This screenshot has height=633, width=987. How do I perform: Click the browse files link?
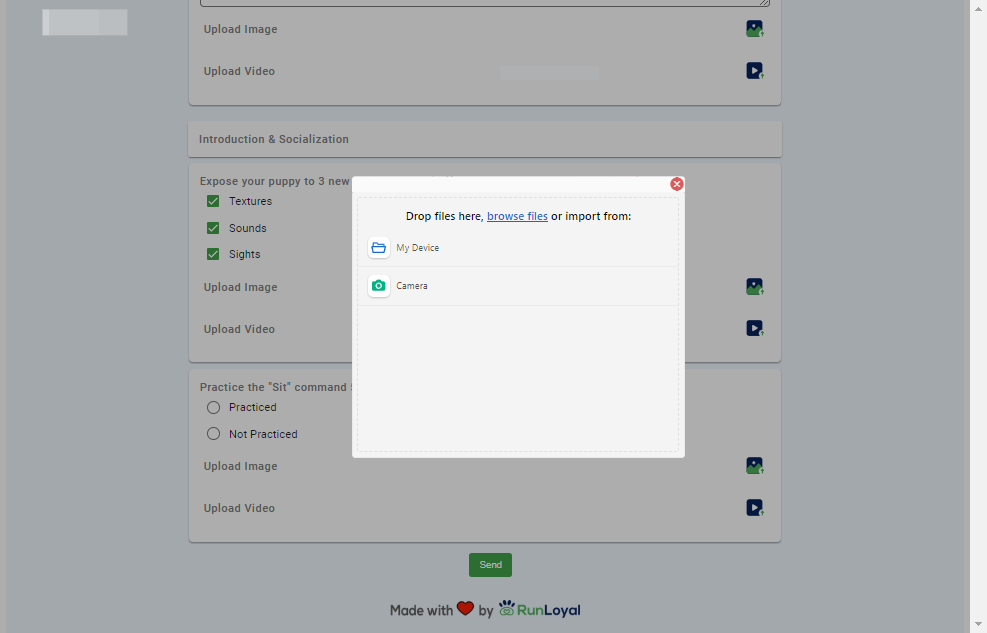point(517,216)
